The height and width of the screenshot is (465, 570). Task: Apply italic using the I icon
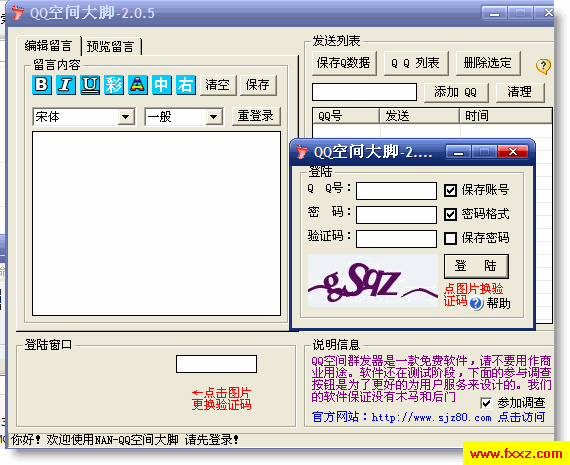[66, 85]
